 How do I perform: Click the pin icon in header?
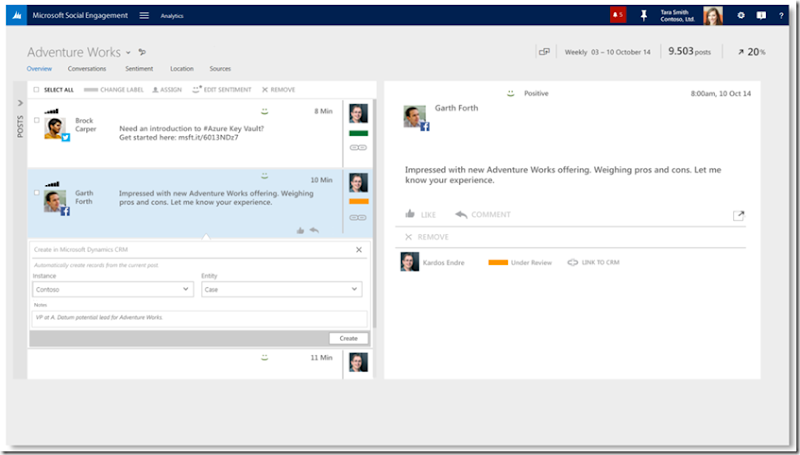click(x=644, y=16)
